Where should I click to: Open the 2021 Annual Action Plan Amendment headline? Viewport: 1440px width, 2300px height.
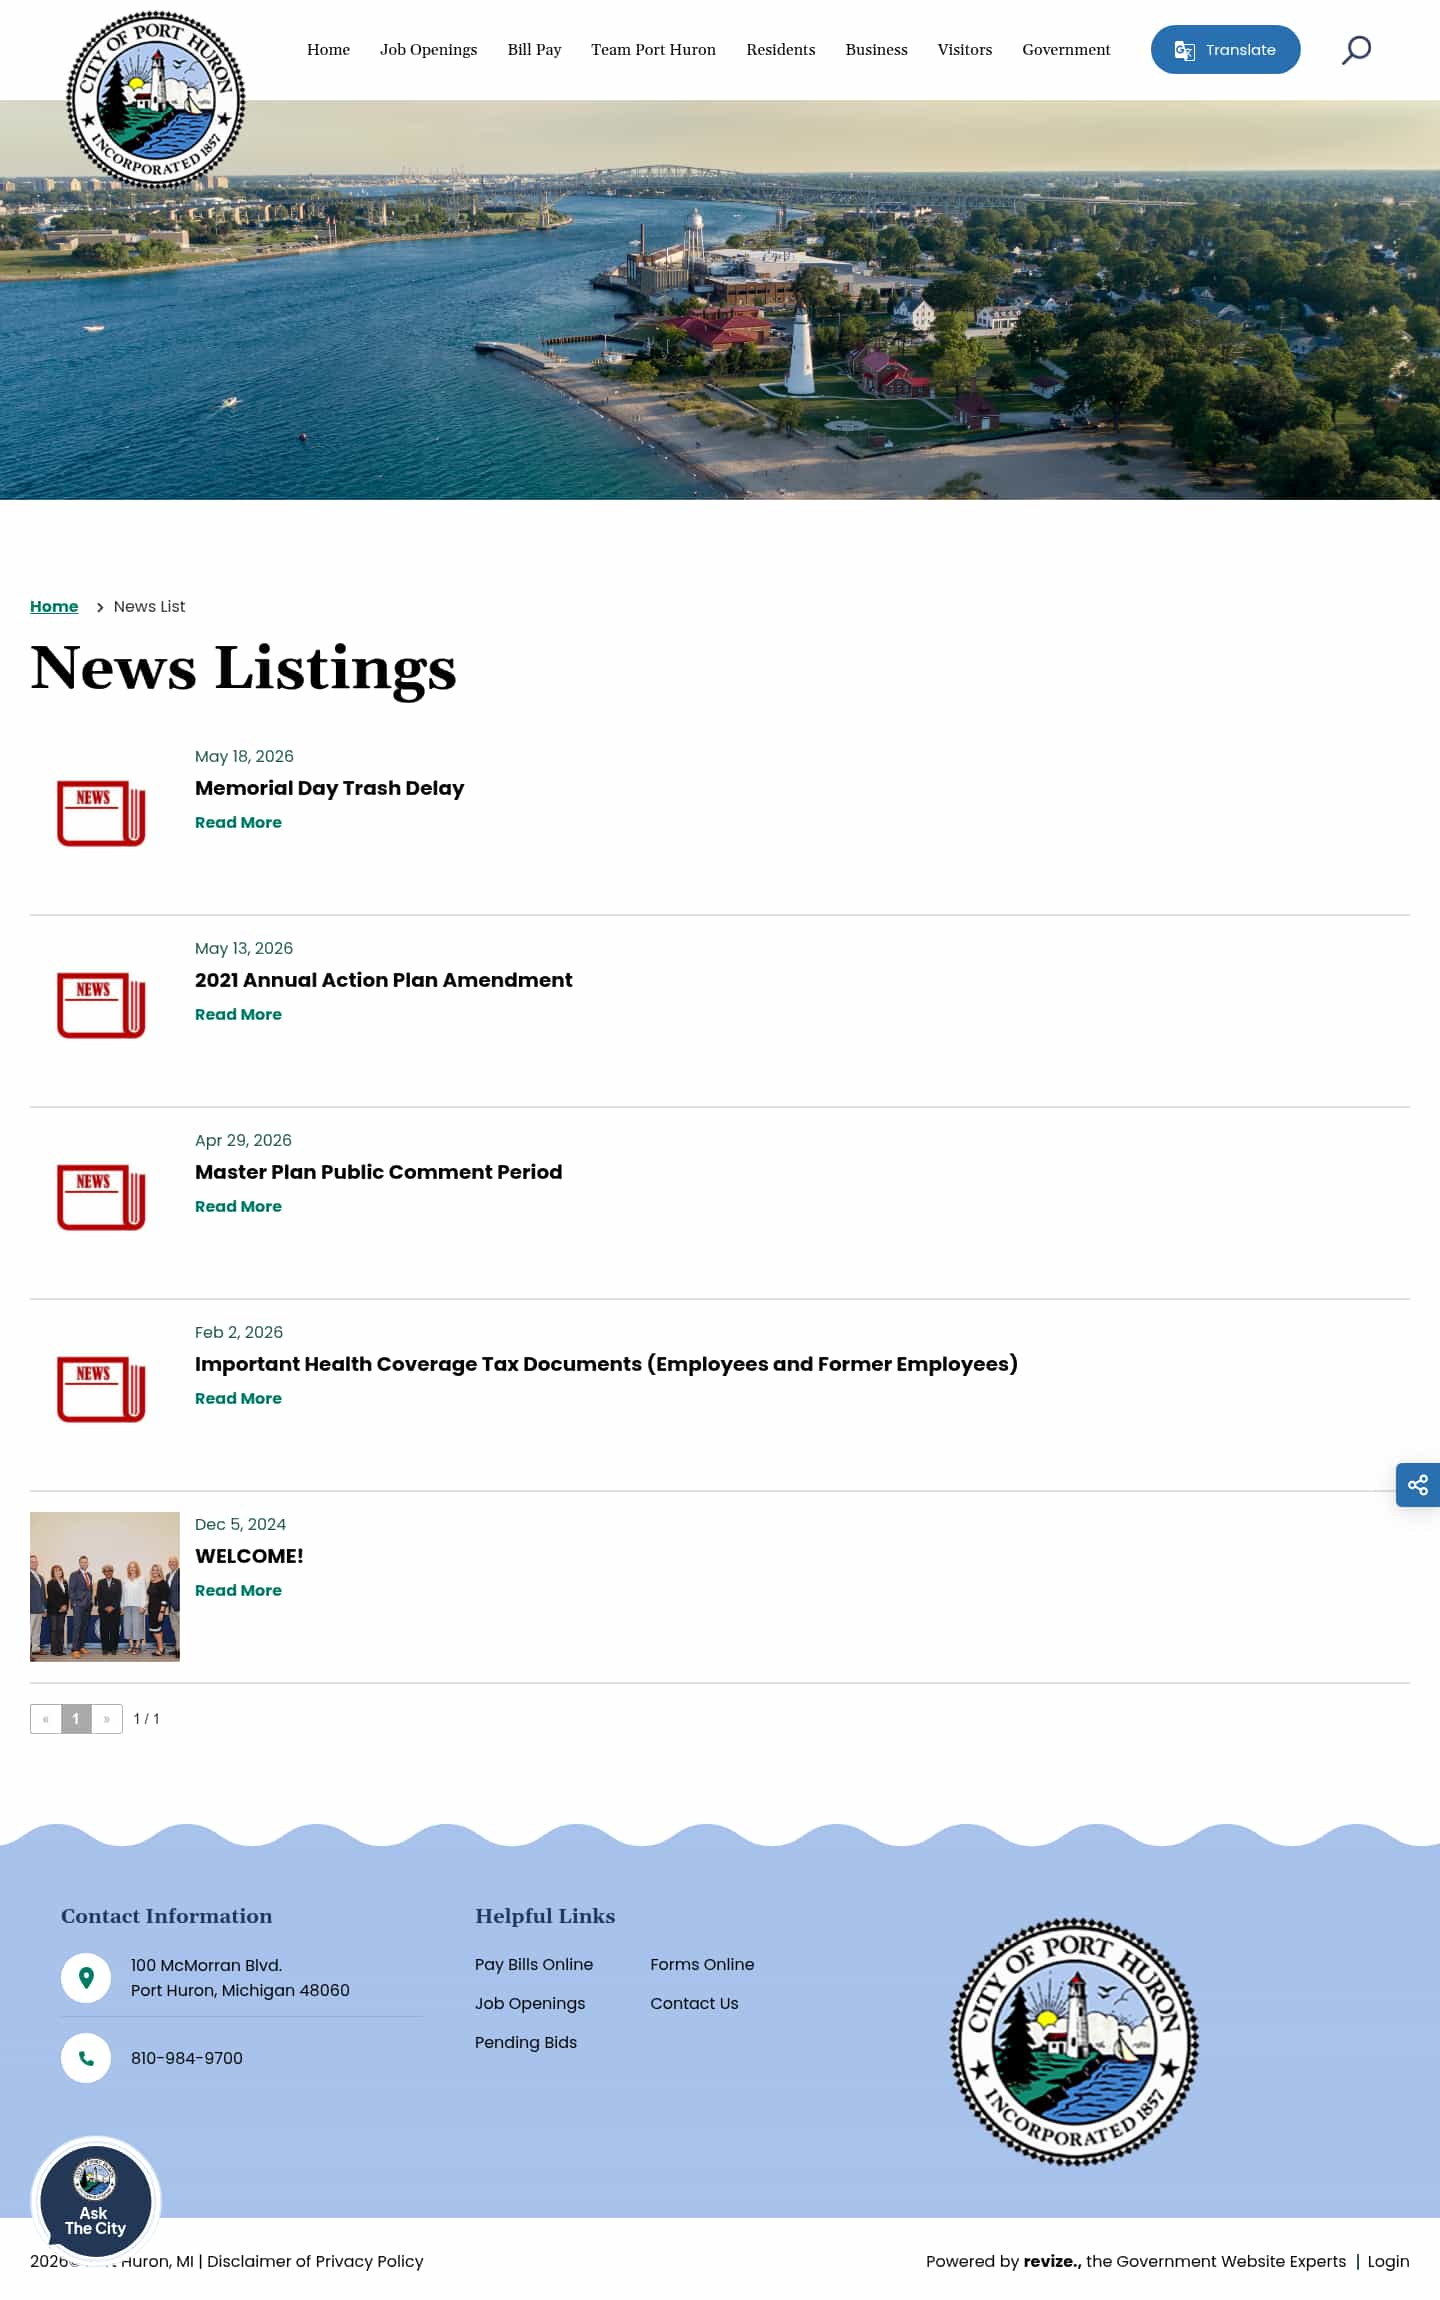click(383, 980)
